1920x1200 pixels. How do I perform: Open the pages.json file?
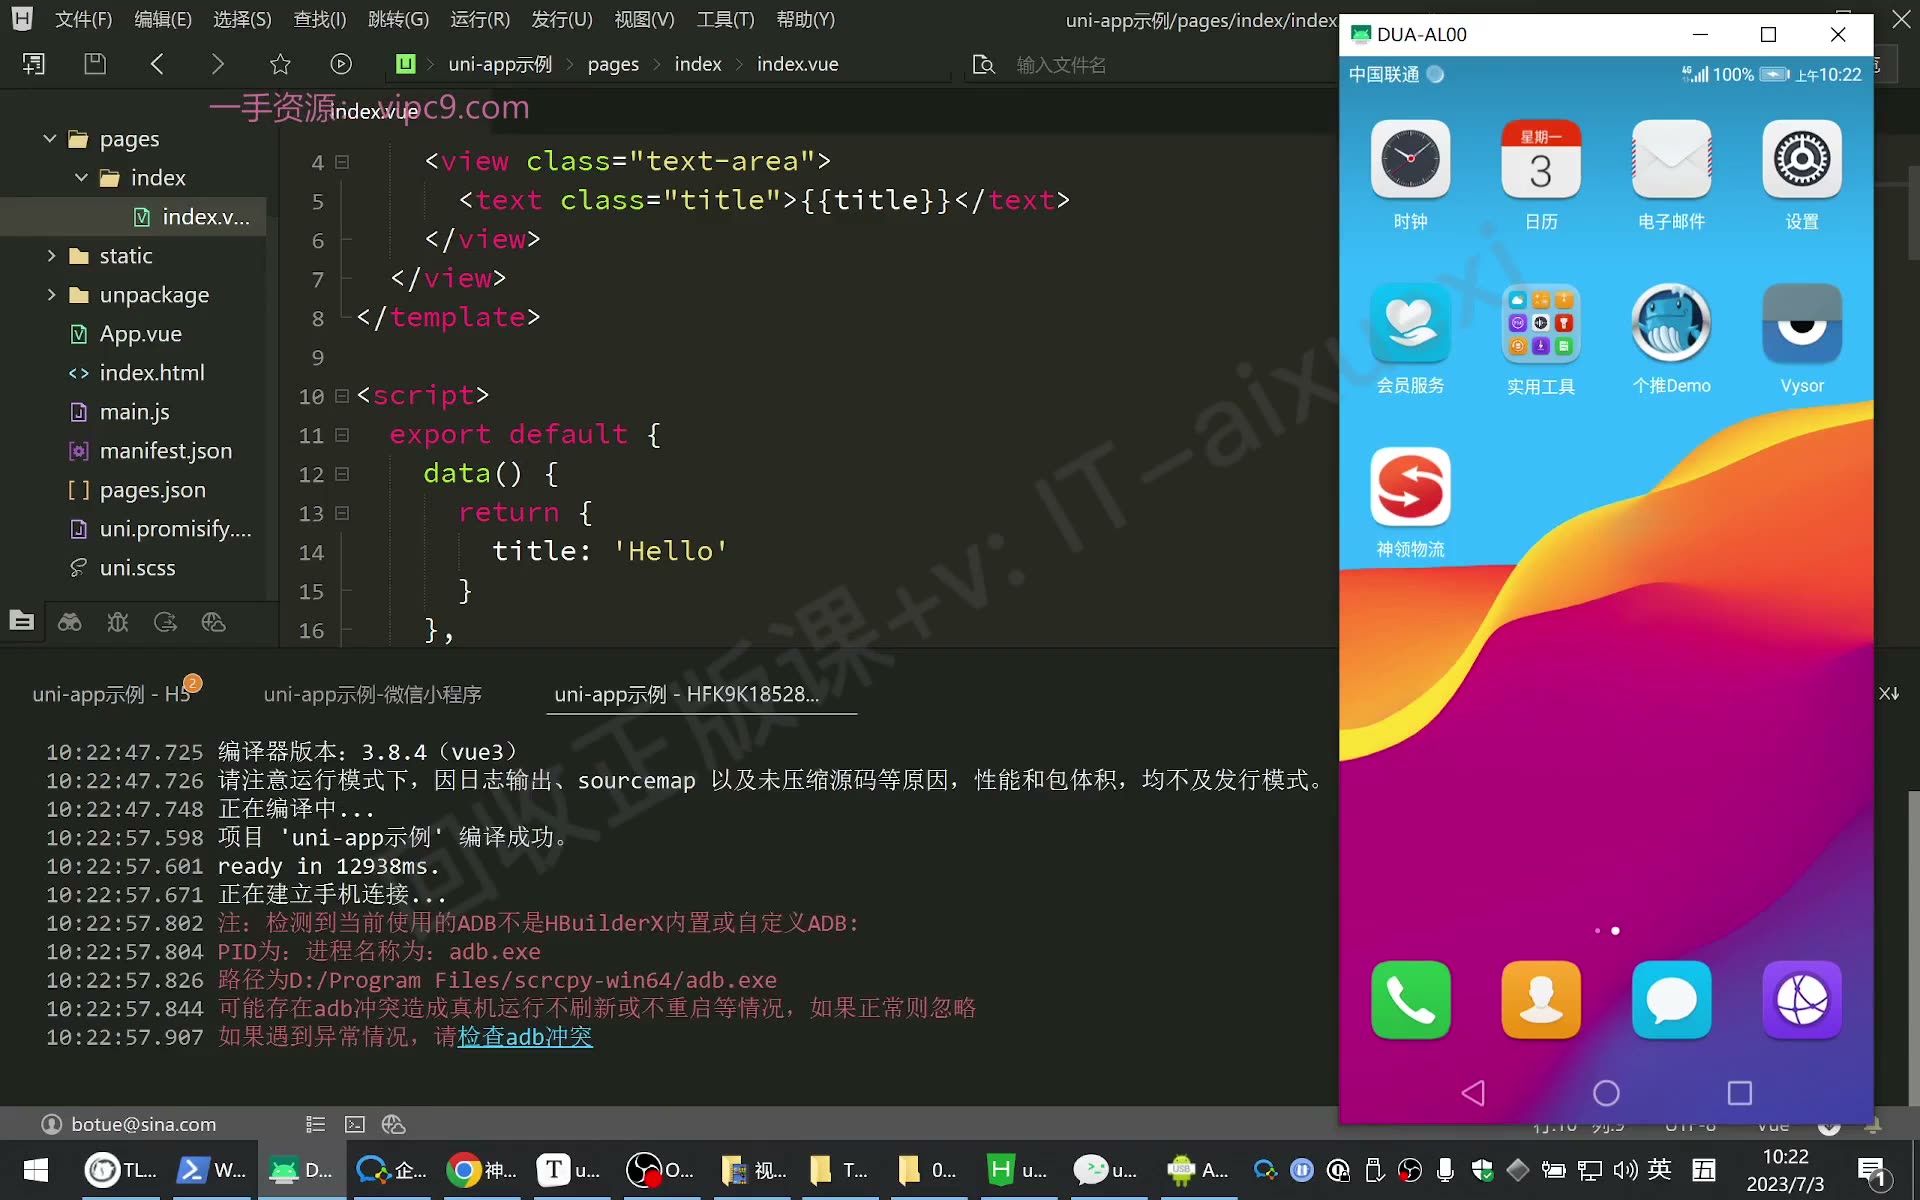[x=152, y=490]
